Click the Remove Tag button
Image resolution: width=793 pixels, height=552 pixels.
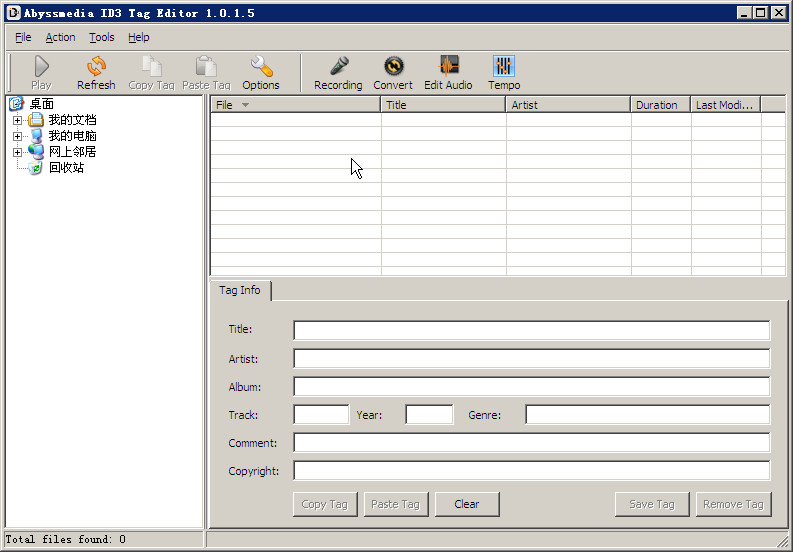pyautogui.click(x=733, y=504)
